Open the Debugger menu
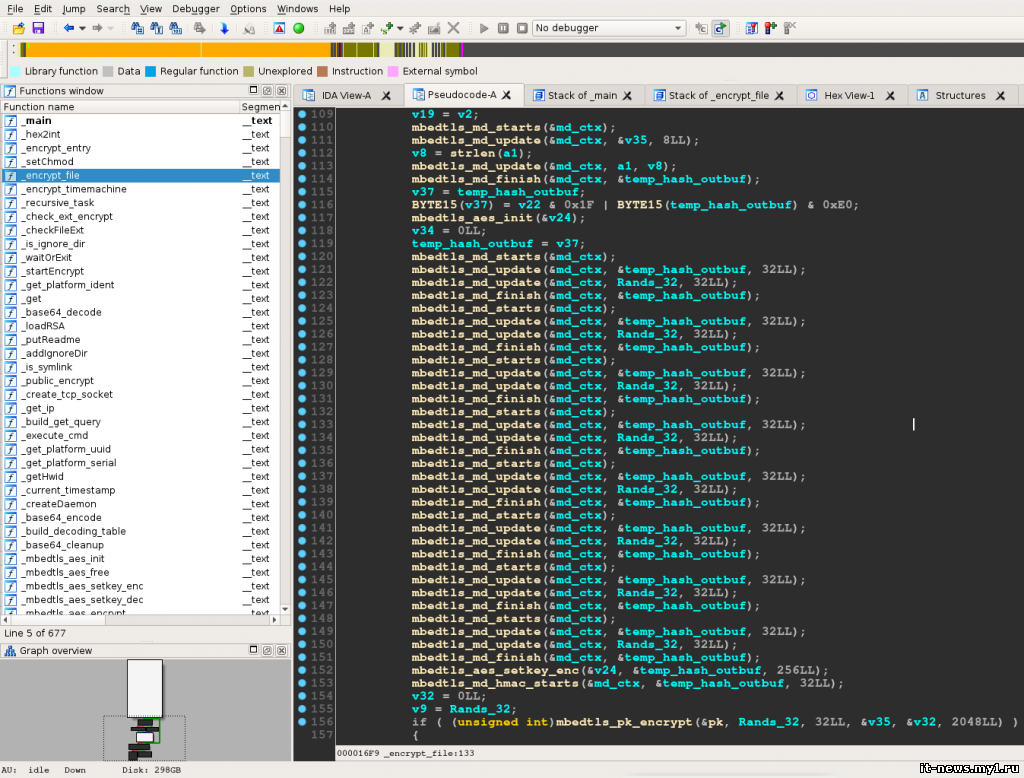The image size is (1024, 778). [x=195, y=9]
